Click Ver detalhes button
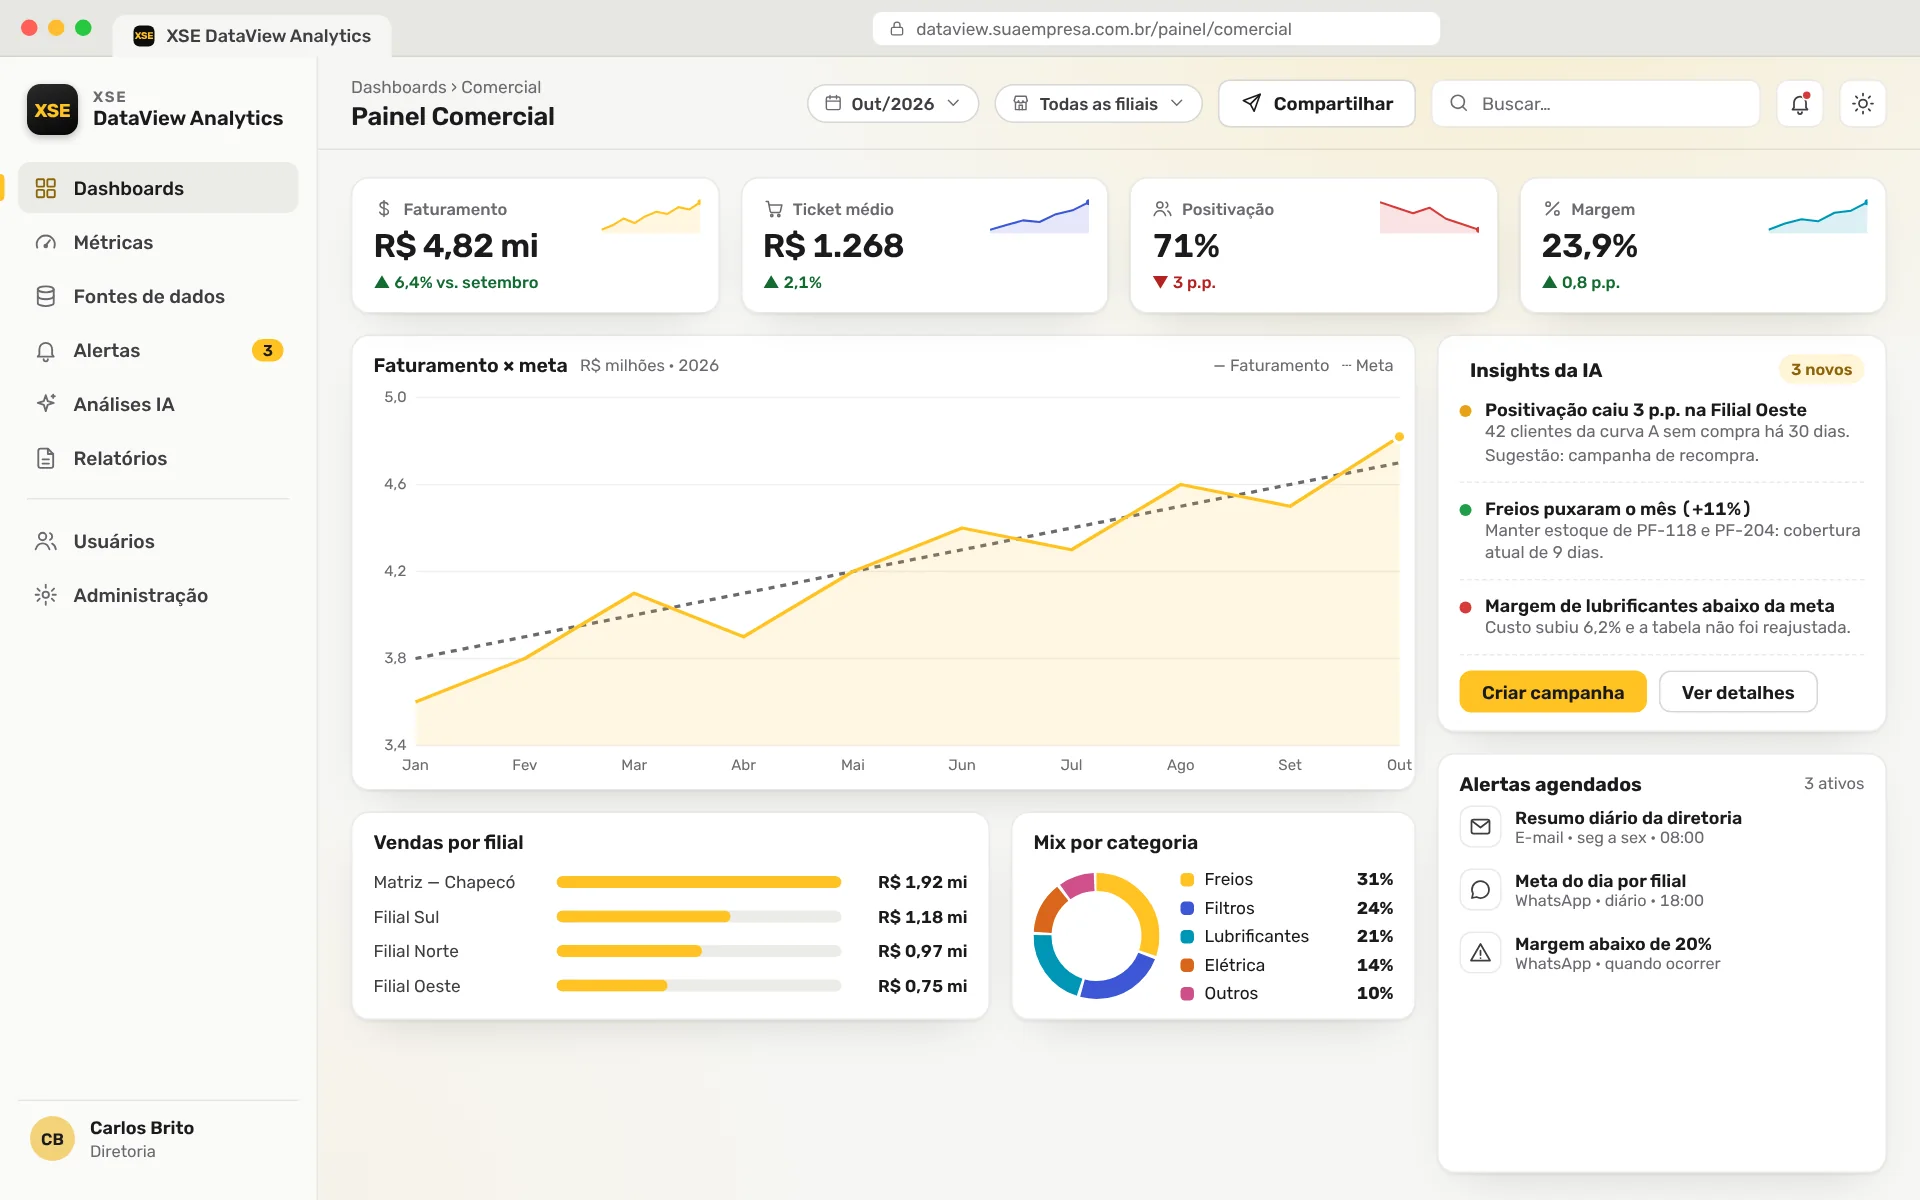 pyautogui.click(x=1737, y=692)
